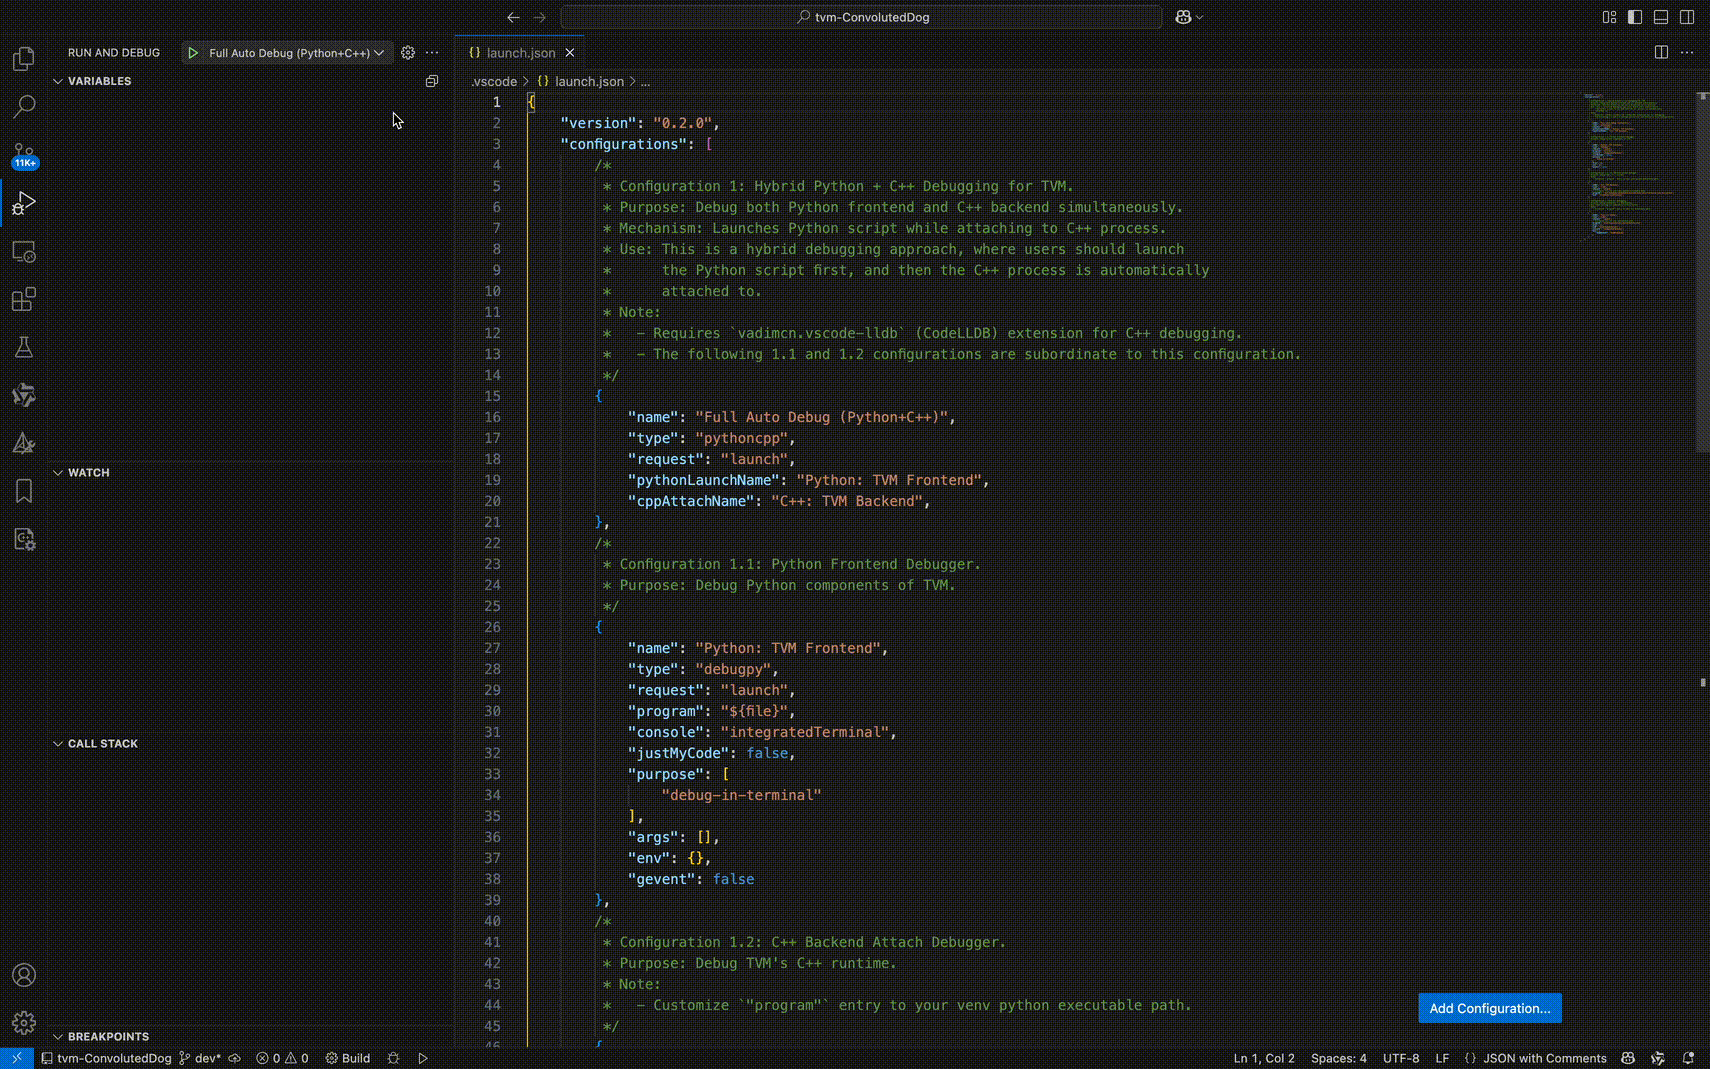Viewport: 1710px width, 1069px height.
Task: Open the Extensions view
Action: click(24, 299)
